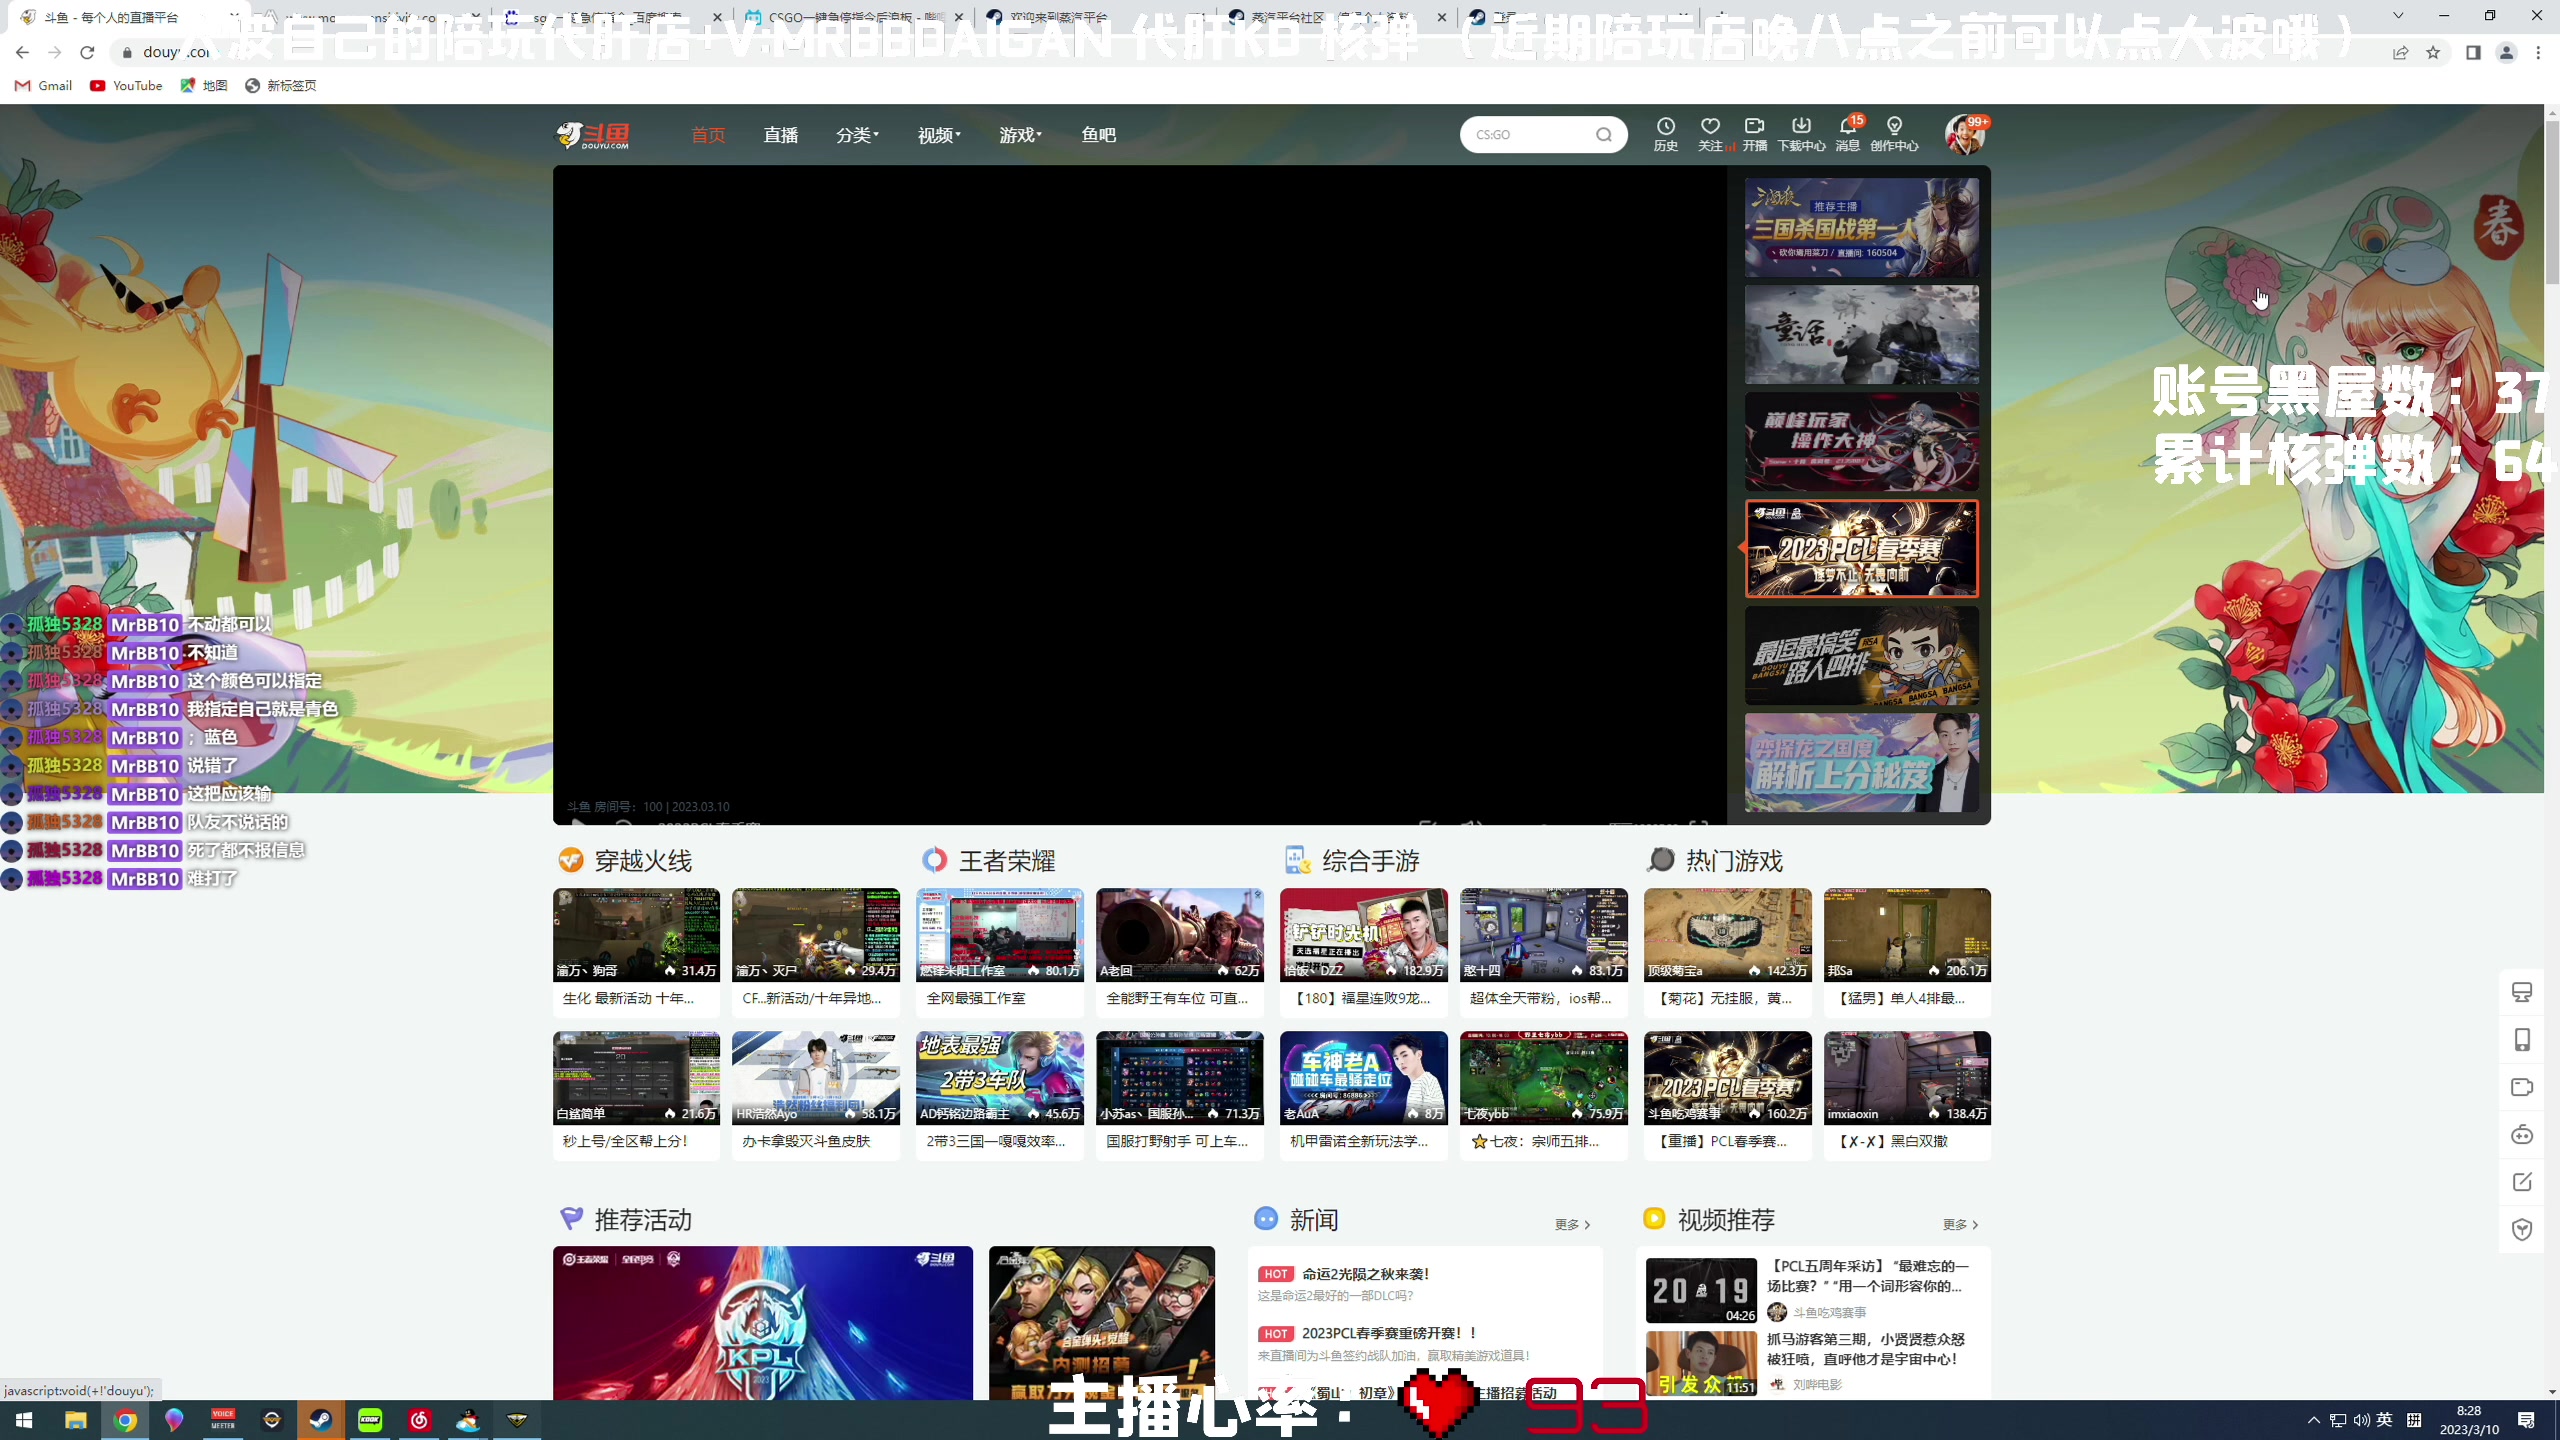Open Chrome tab search chevron
Image resolution: width=2560 pixels, height=1440 pixels.
coord(2398,16)
